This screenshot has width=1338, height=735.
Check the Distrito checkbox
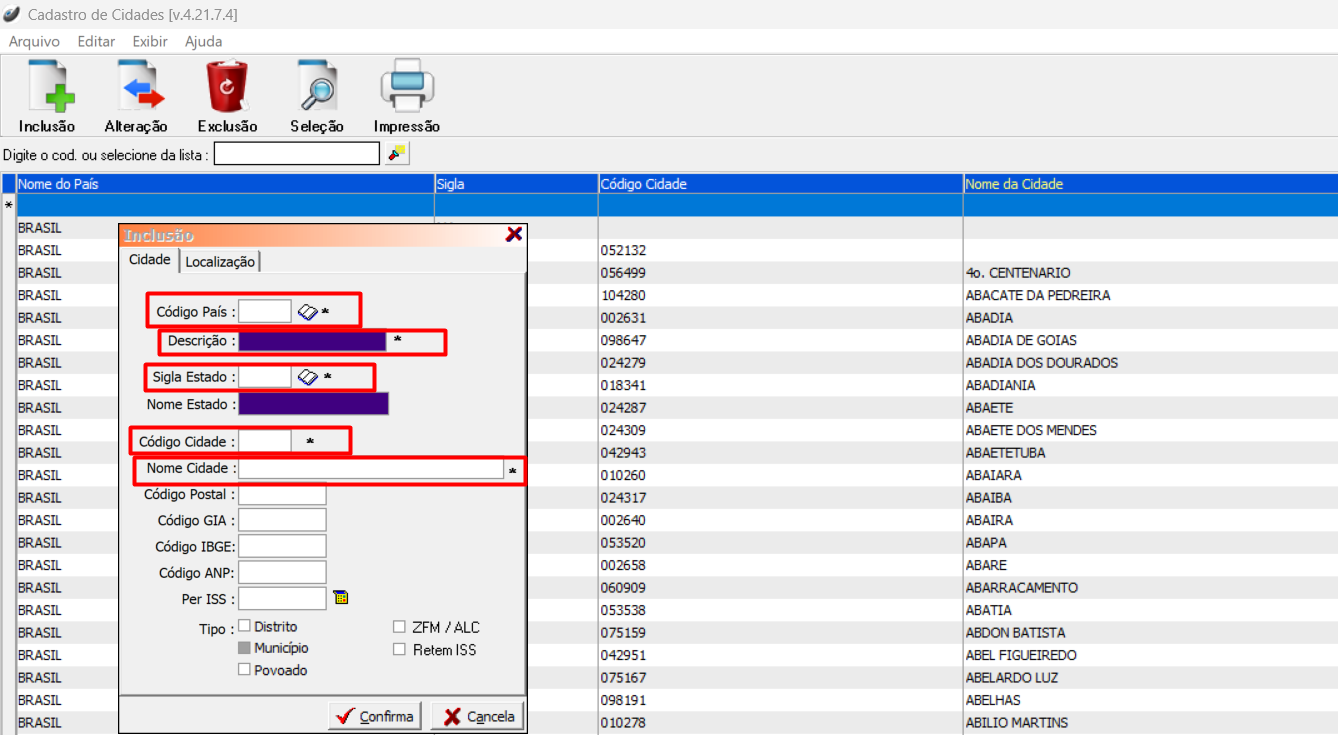click(x=244, y=626)
